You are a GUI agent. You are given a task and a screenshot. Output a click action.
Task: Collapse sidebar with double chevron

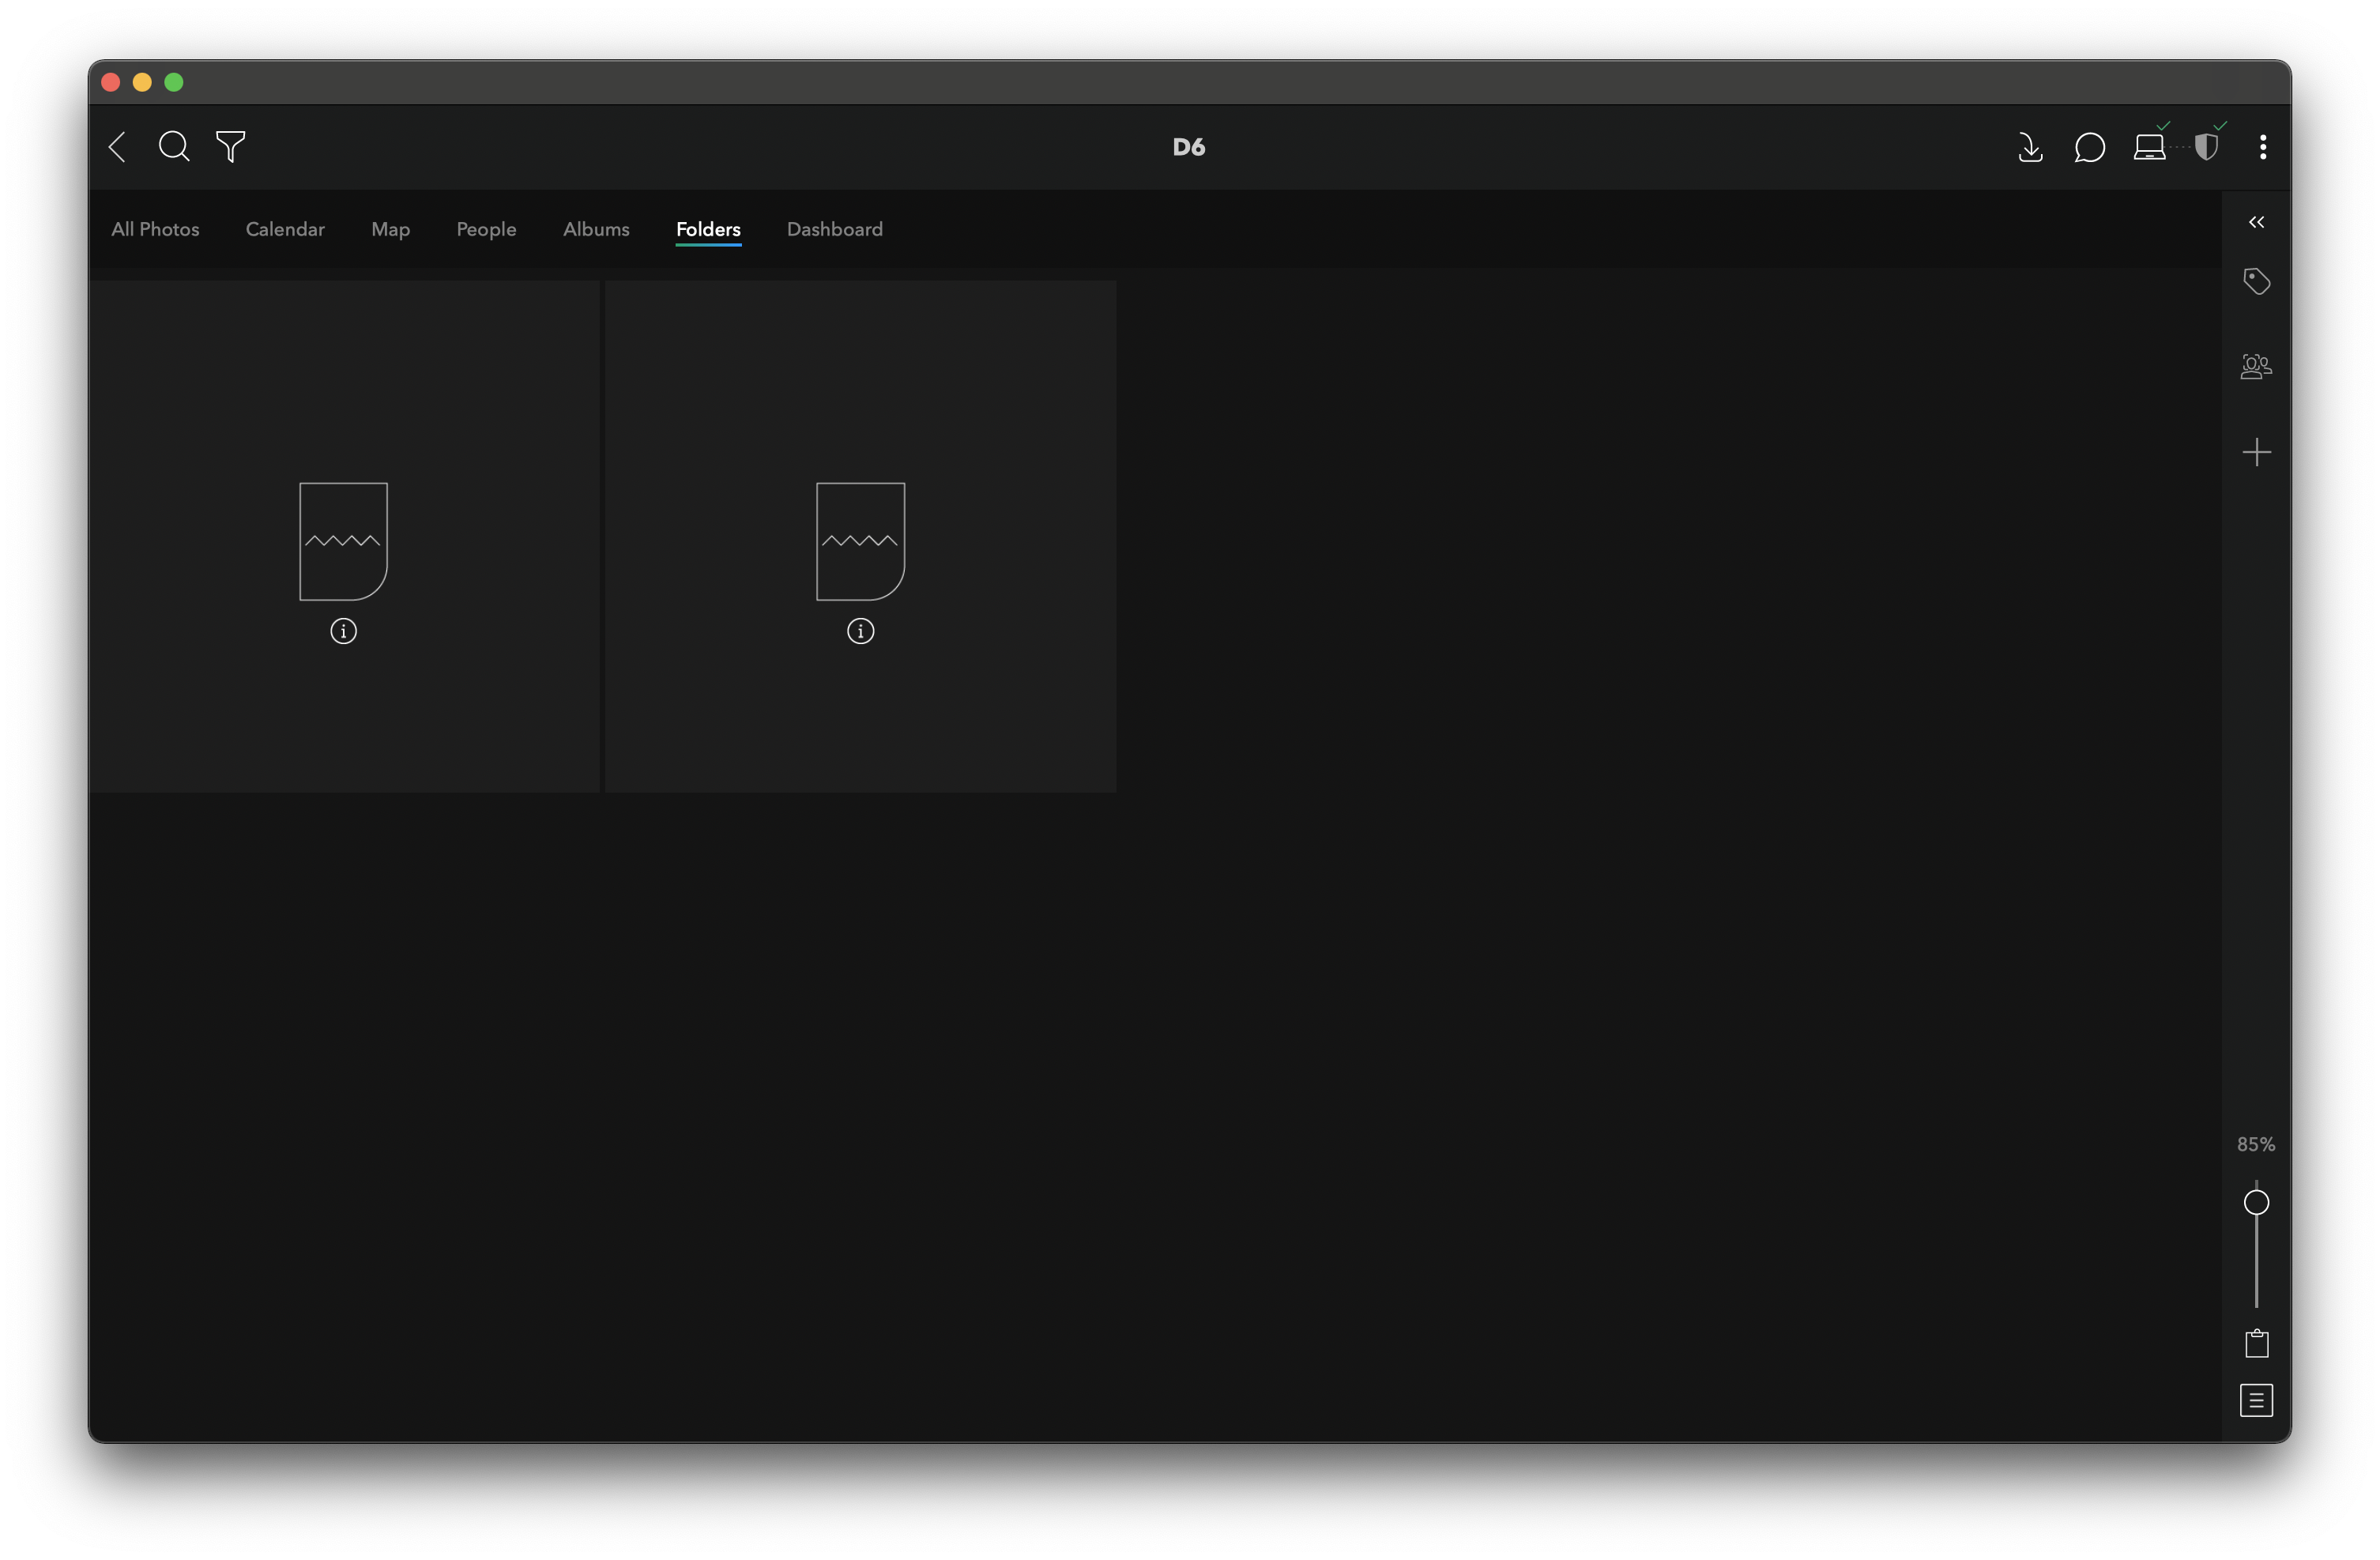point(2256,222)
